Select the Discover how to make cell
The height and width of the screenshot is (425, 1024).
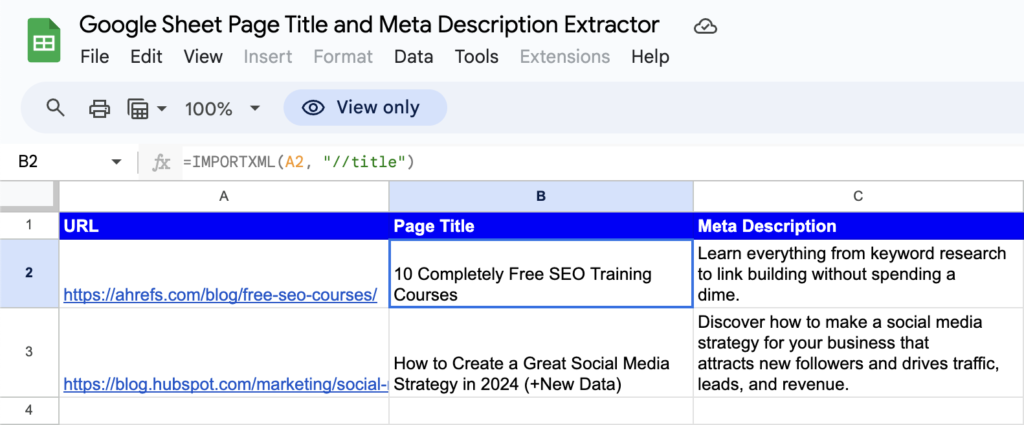858,352
